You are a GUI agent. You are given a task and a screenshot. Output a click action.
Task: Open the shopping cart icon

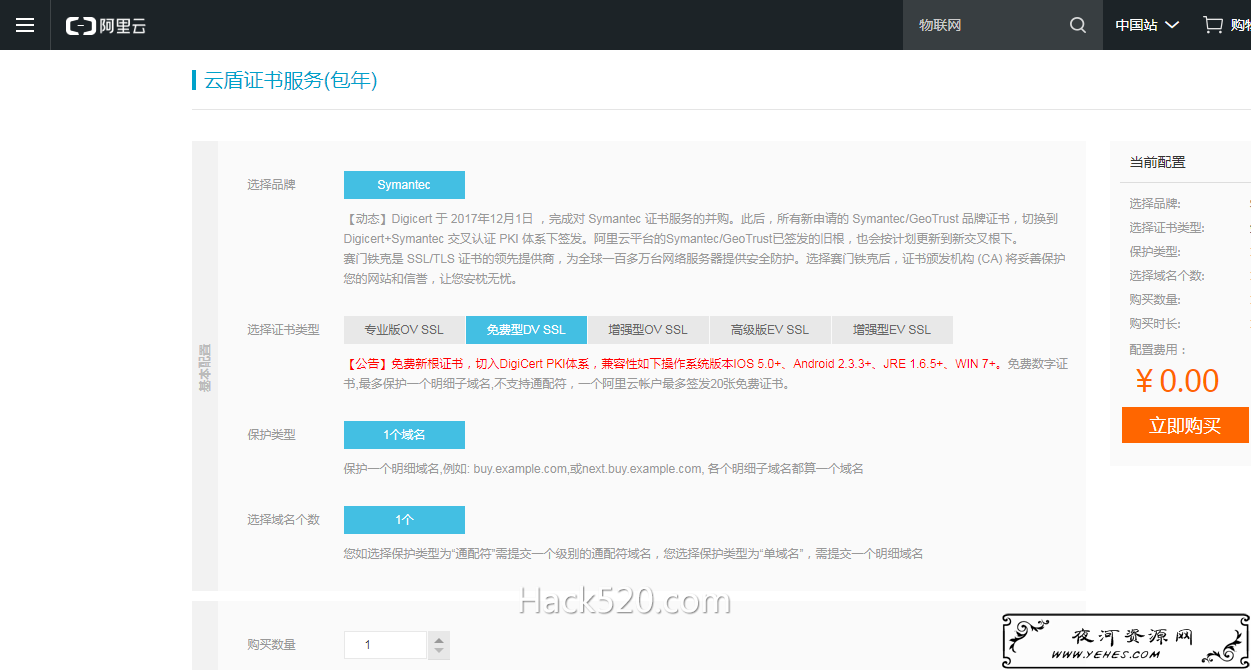[x=1213, y=25]
